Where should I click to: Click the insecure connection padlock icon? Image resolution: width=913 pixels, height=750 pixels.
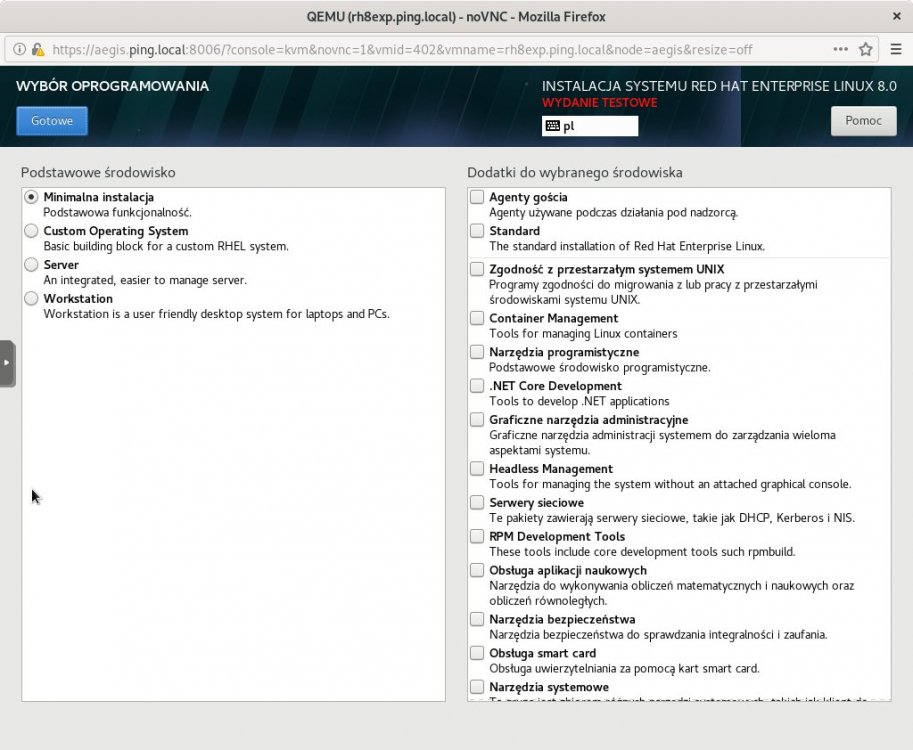click(x=38, y=49)
